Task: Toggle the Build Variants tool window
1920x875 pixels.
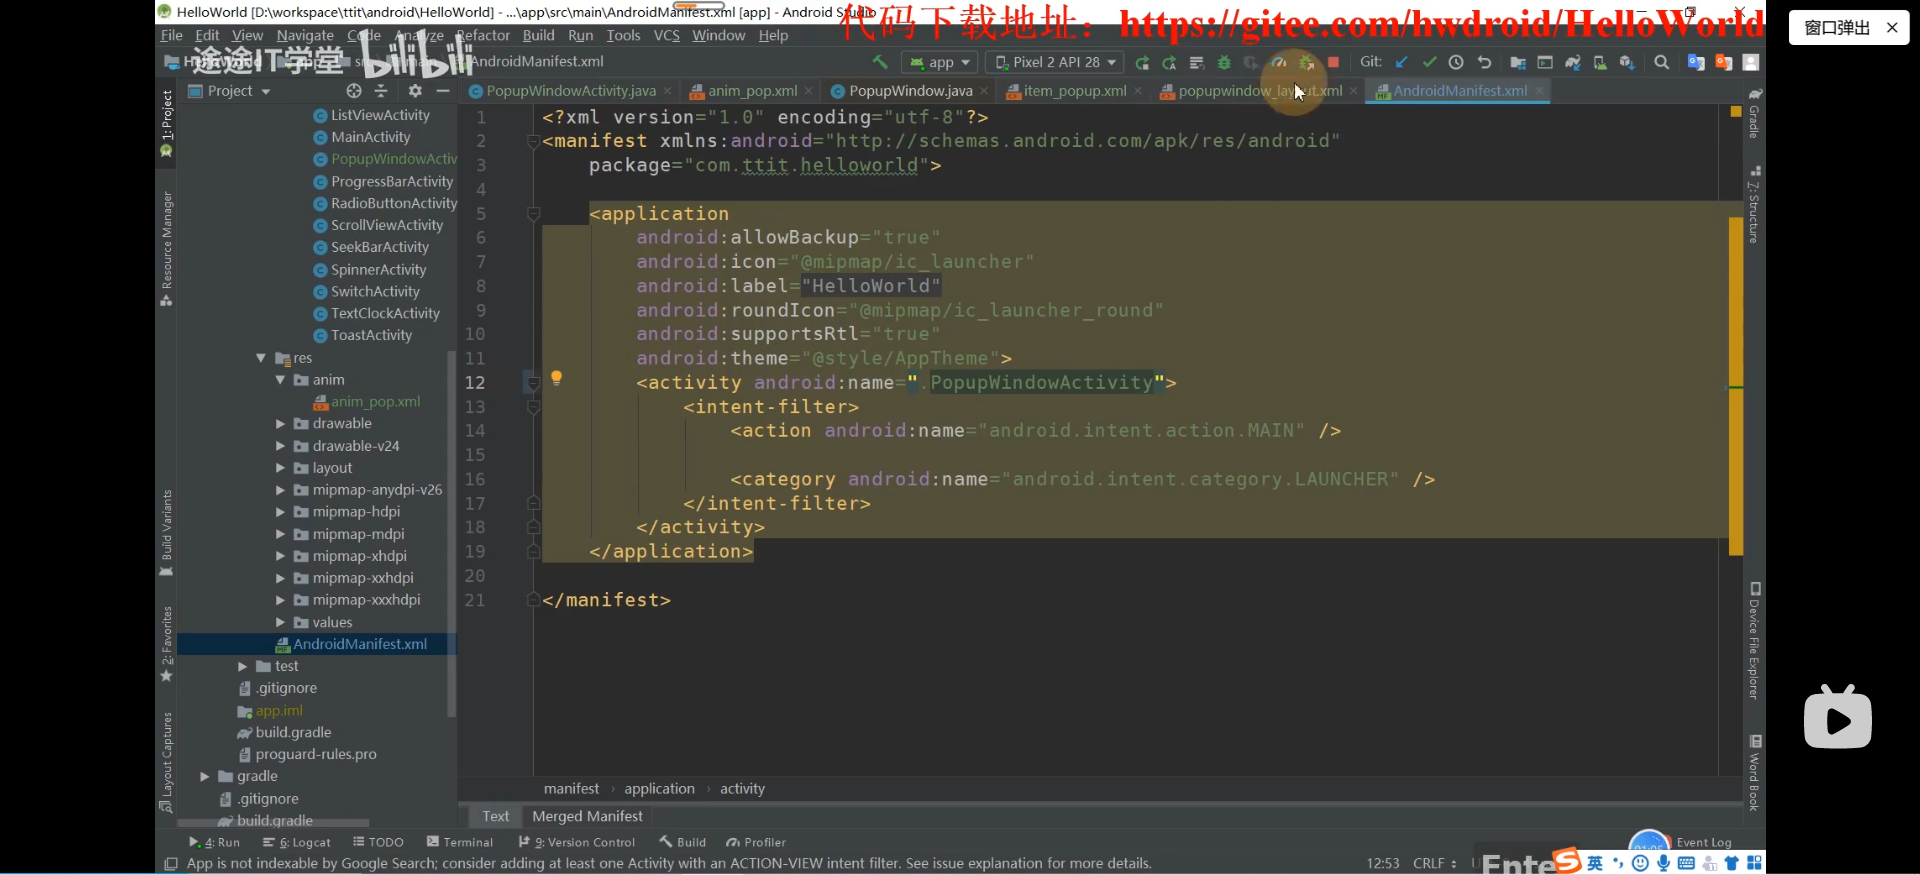Action: (167, 533)
